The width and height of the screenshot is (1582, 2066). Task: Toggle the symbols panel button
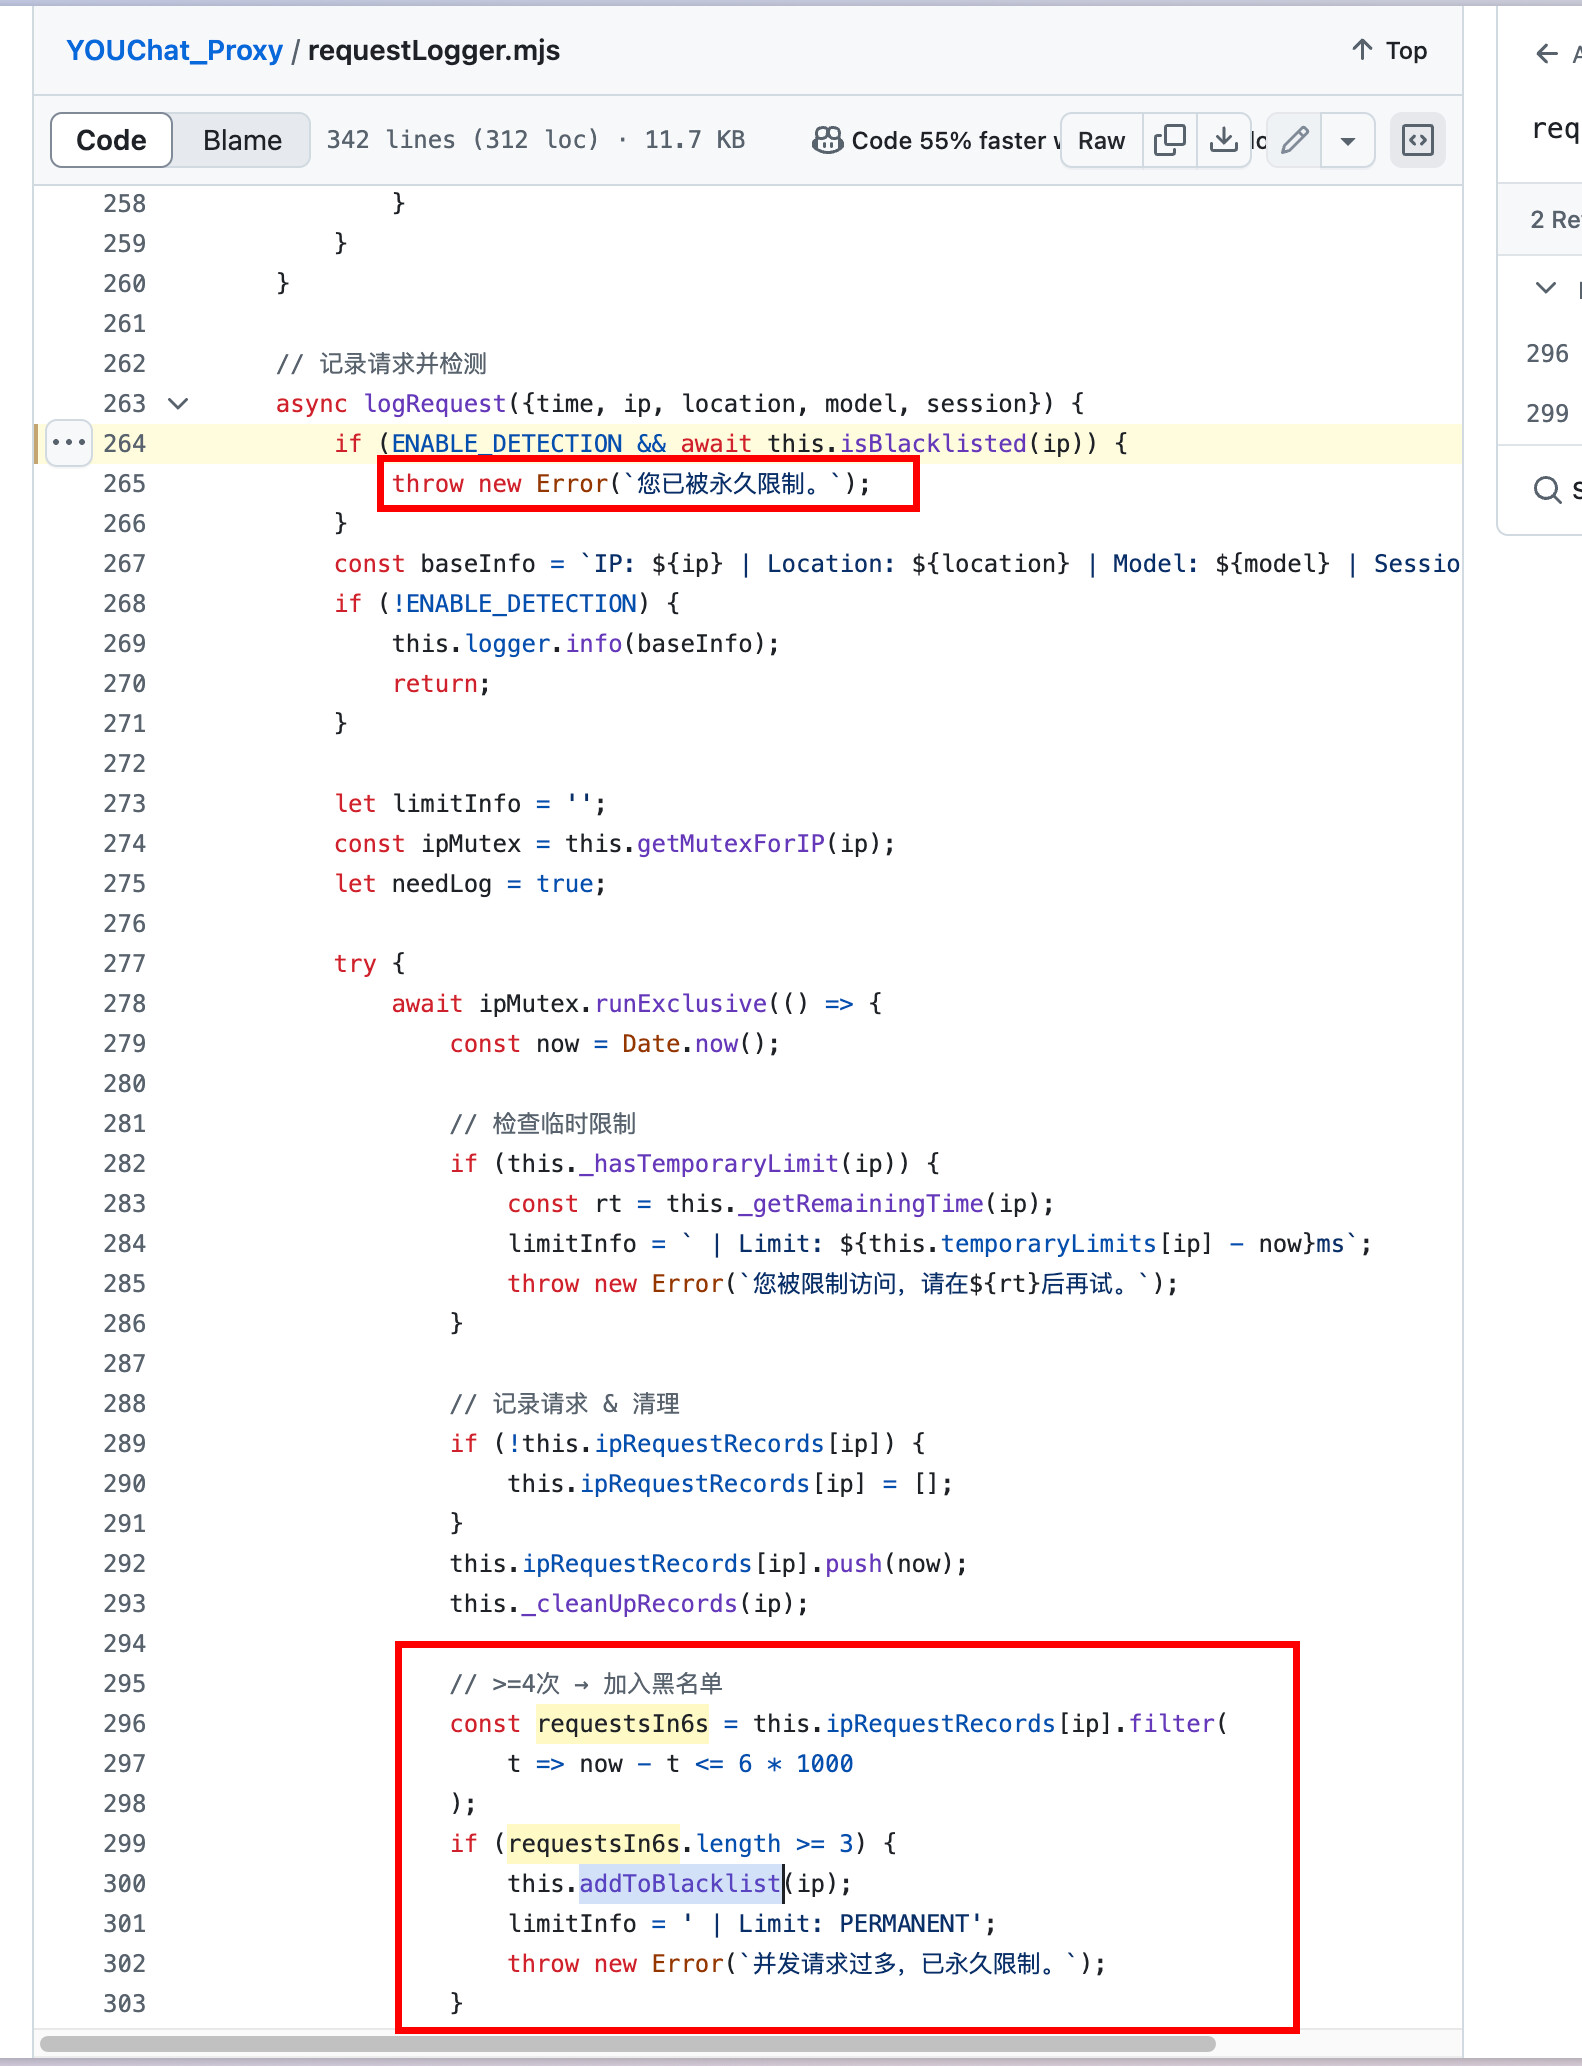point(1417,140)
